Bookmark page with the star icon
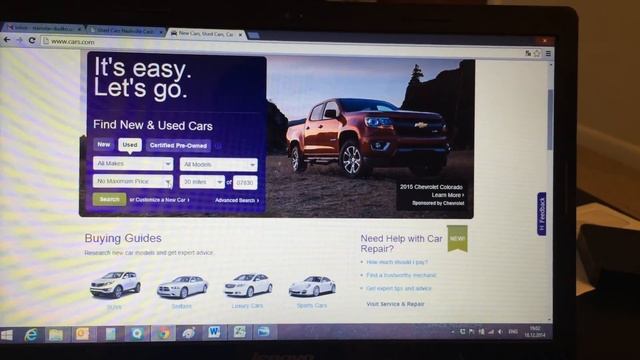Viewport: 640px width, 360px height. (537, 53)
